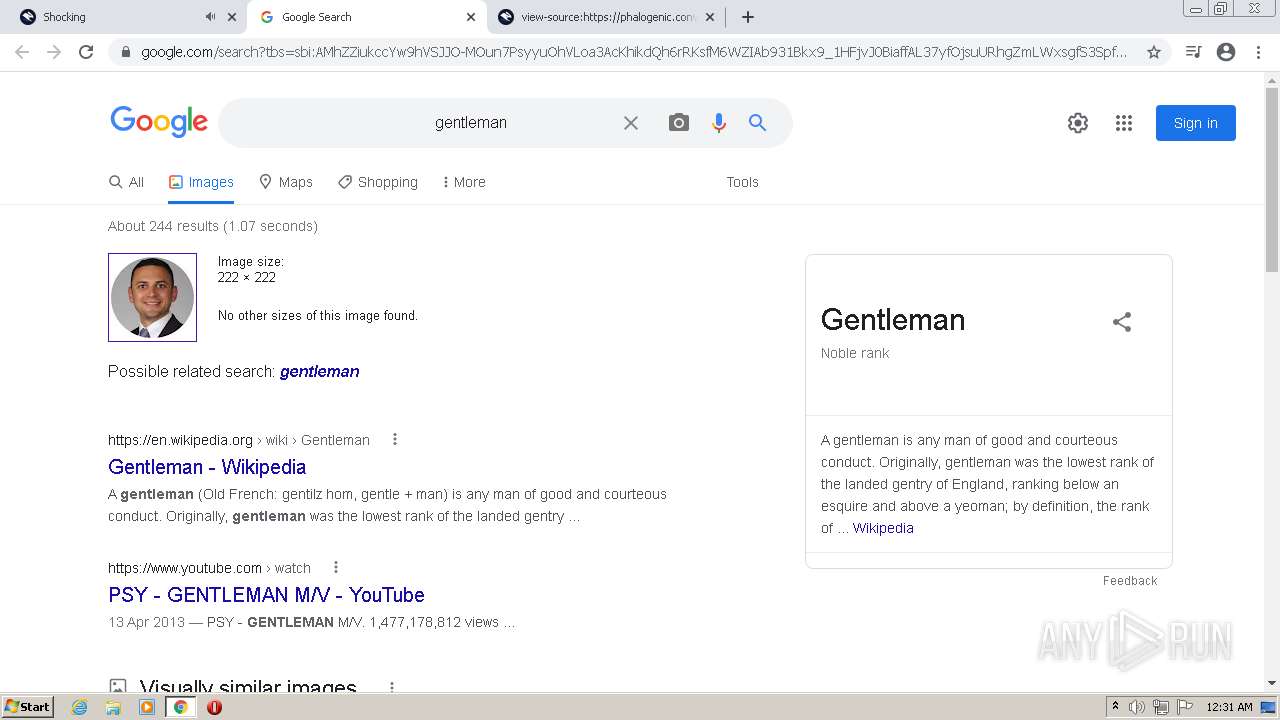Open the red taskbar application icon

pyautogui.click(x=214, y=707)
